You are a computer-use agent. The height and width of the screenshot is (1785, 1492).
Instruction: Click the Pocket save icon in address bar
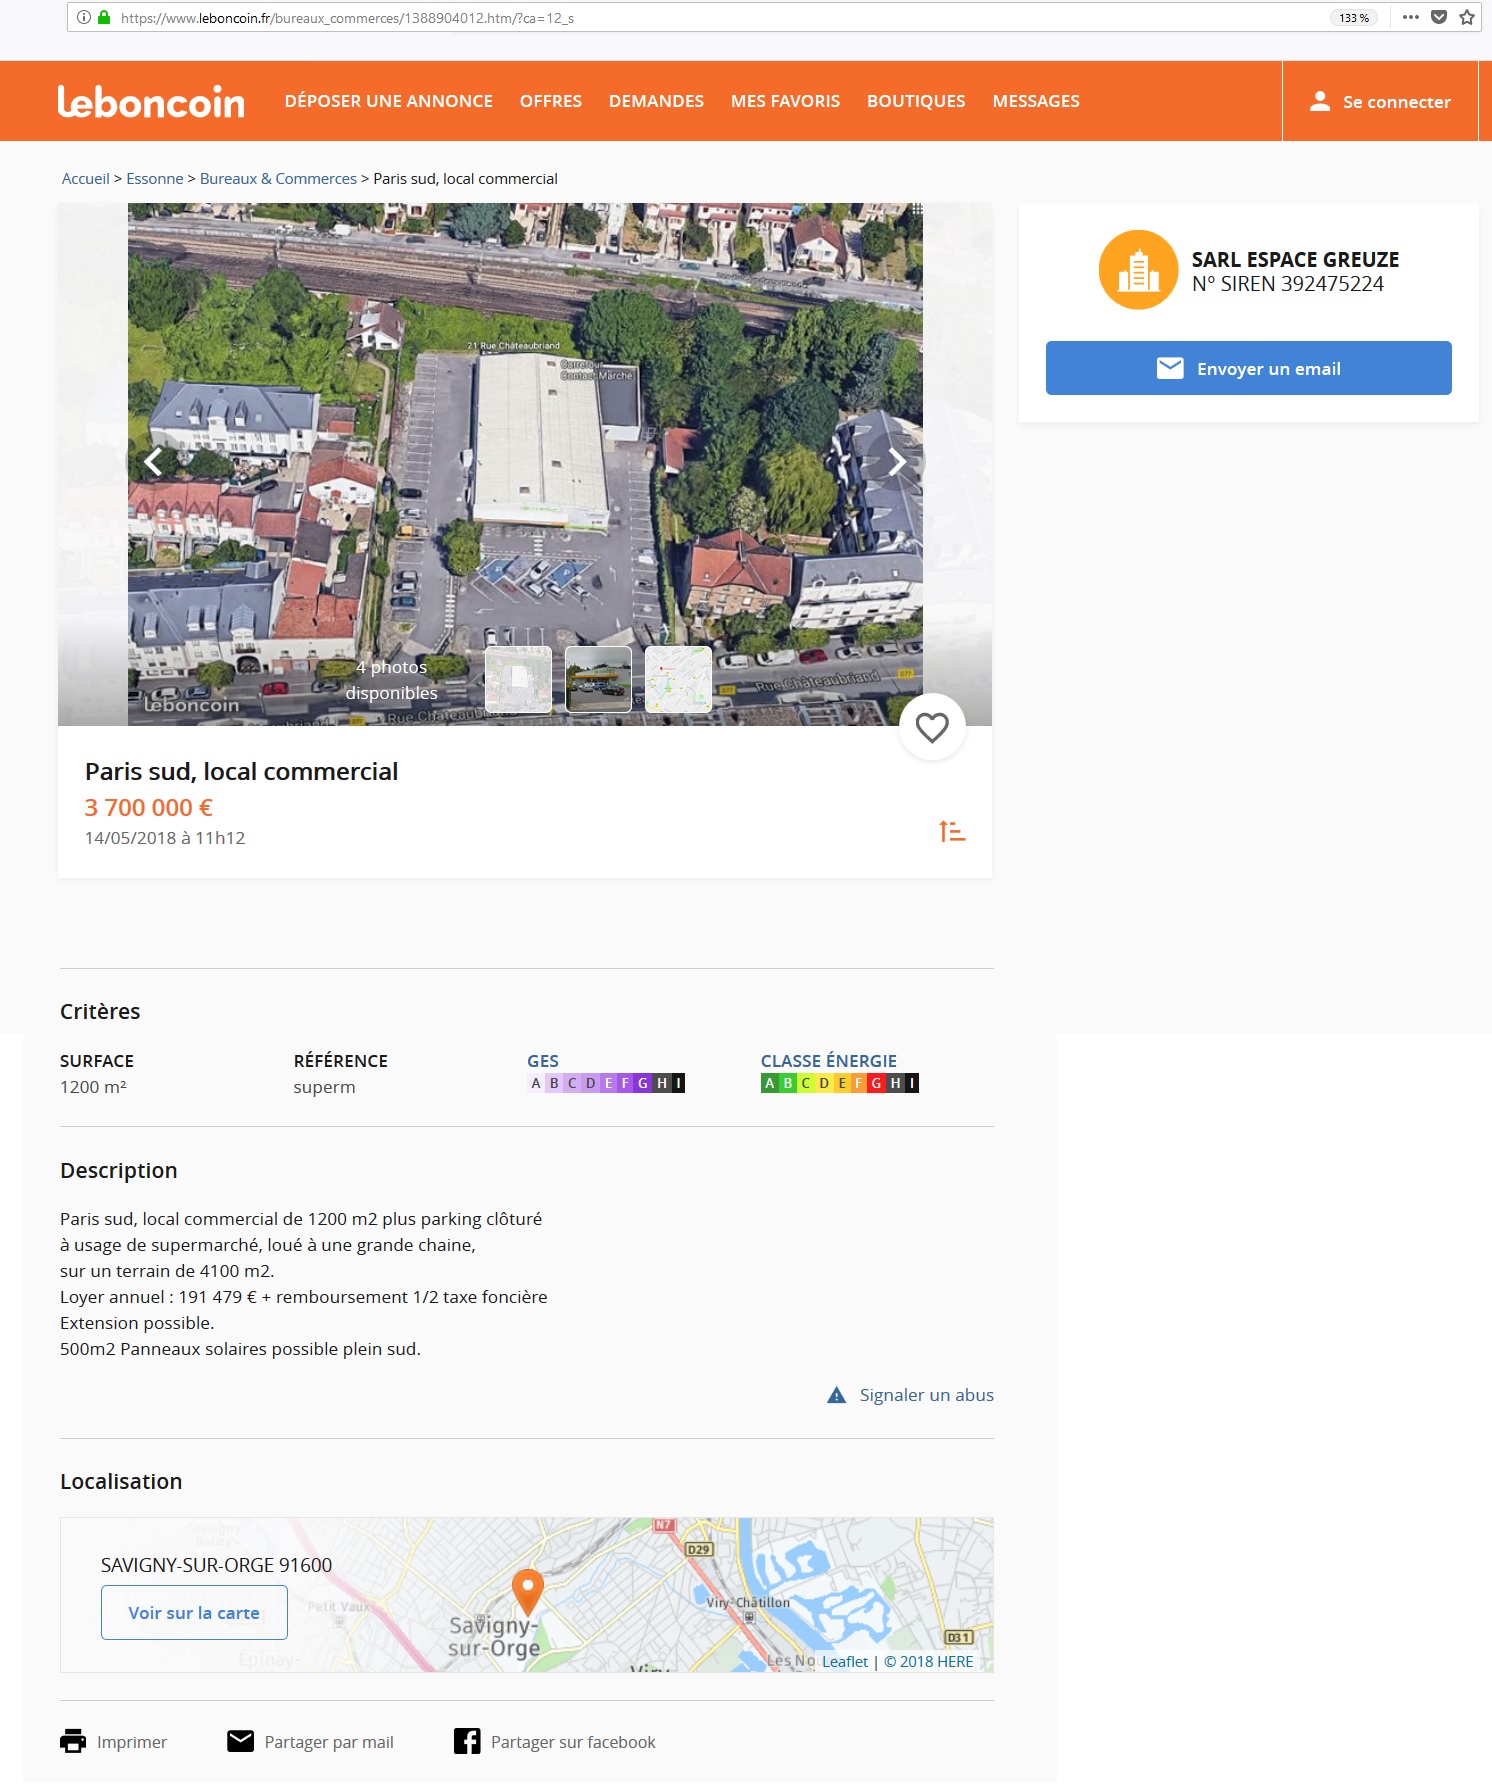coord(1438,17)
